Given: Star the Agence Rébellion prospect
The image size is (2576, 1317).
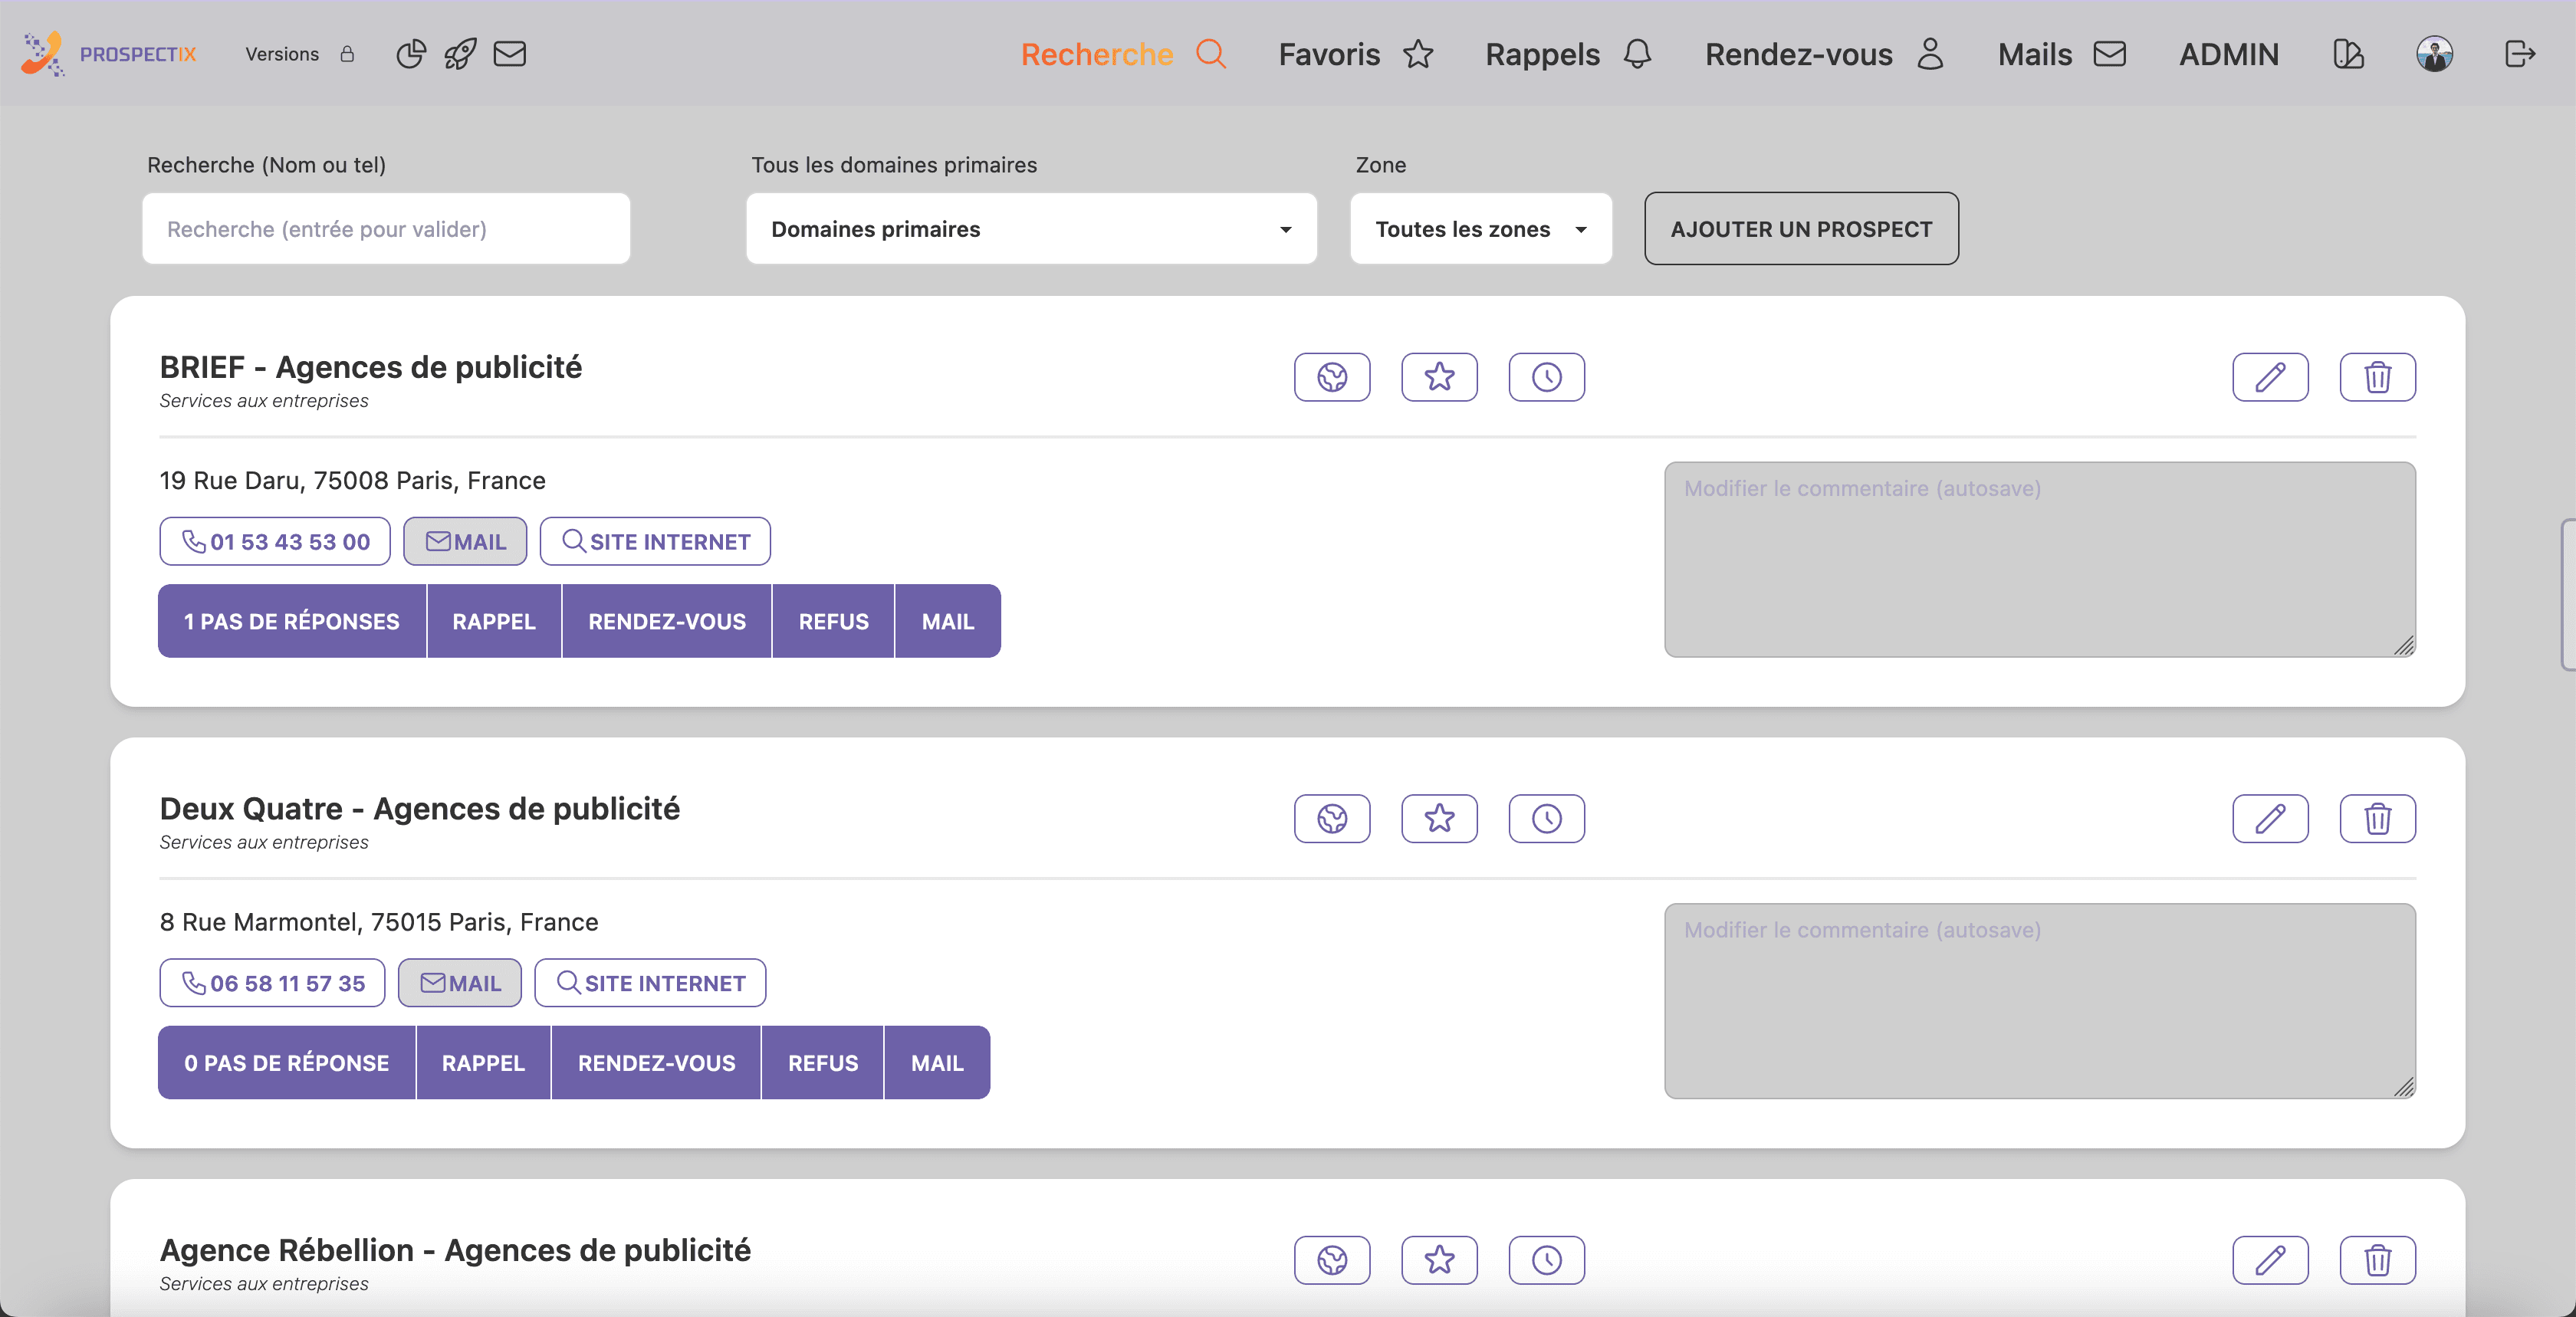Looking at the screenshot, I should point(1439,1260).
